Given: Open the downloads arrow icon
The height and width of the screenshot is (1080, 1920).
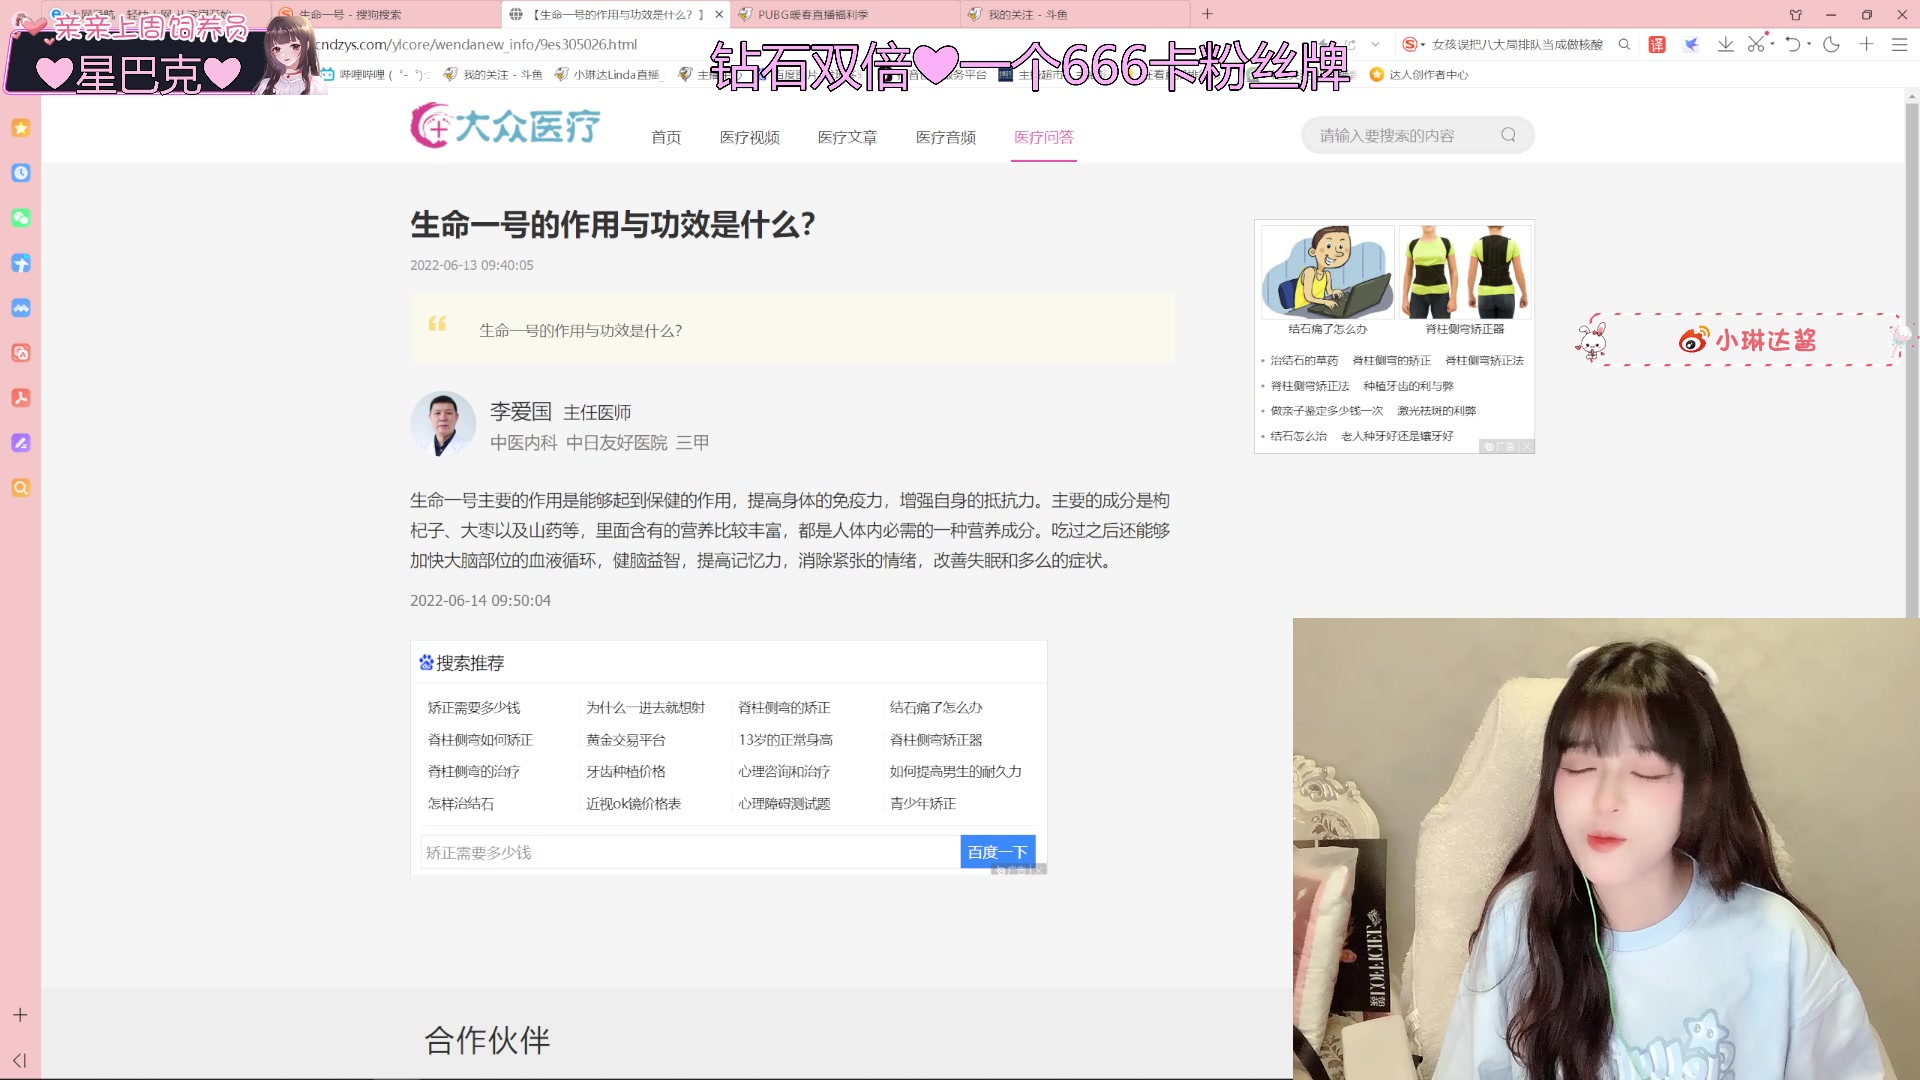Looking at the screenshot, I should 1725,44.
